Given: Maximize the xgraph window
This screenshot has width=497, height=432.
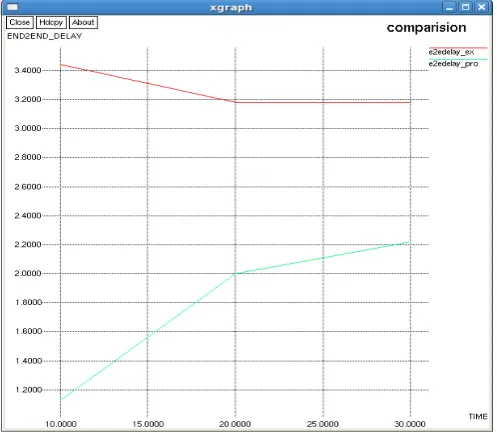Looking at the screenshot, I should [465, 7].
